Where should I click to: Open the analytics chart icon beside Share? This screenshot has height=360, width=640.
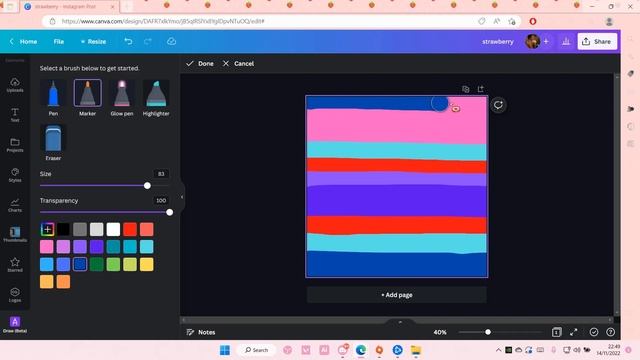click(x=566, y=41)
